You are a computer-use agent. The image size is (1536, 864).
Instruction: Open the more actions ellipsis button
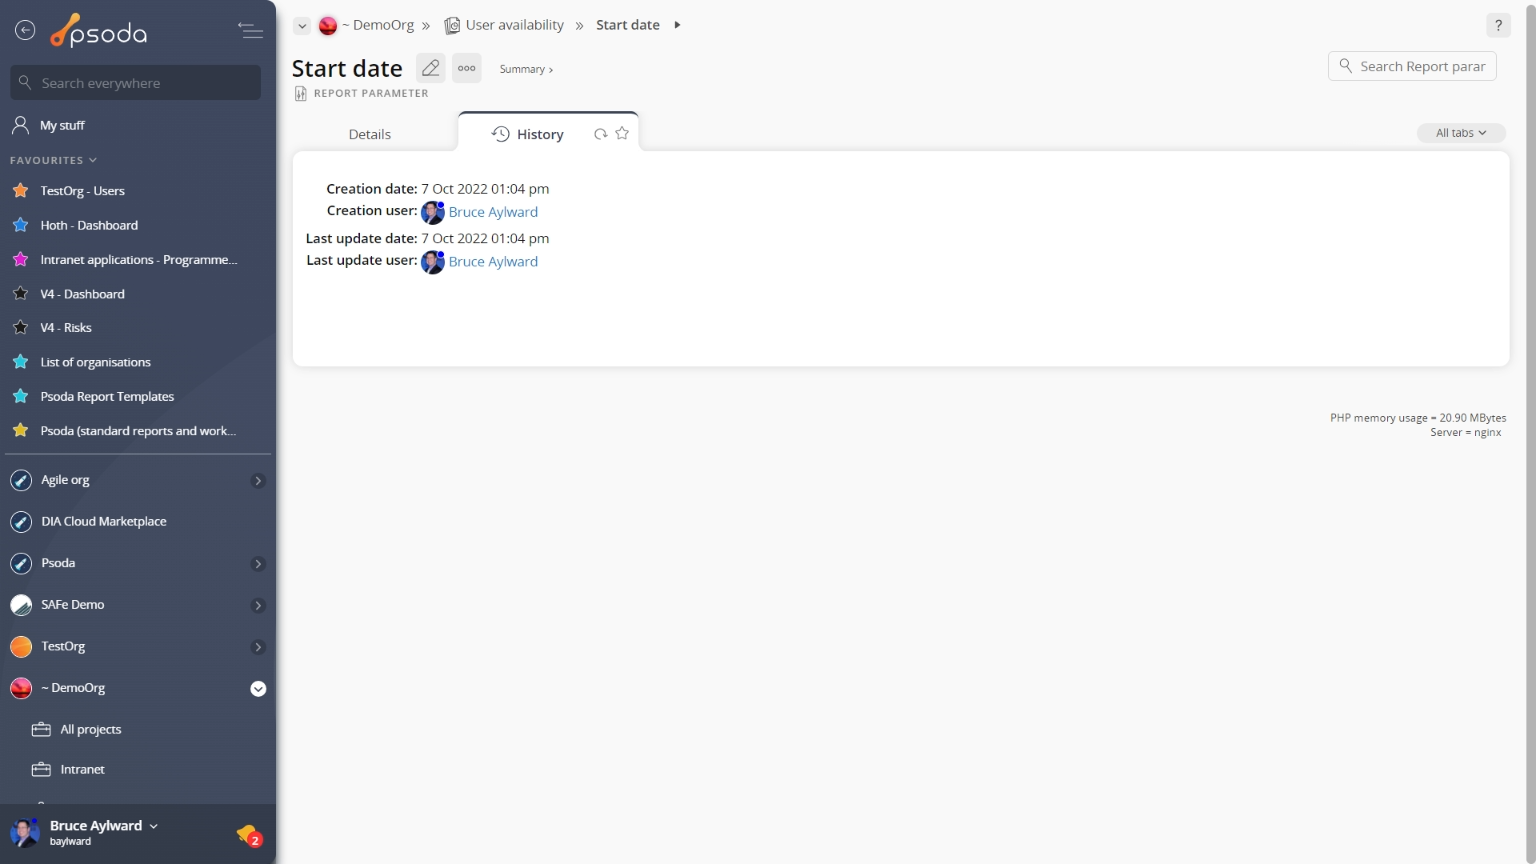pos(467,68)
